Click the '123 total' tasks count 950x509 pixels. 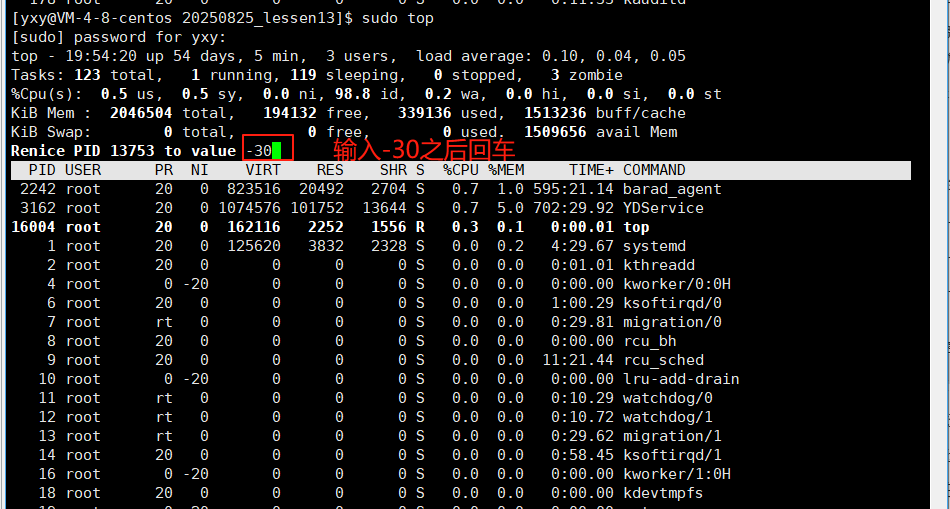pyautogui.click(x=114, y=75)
